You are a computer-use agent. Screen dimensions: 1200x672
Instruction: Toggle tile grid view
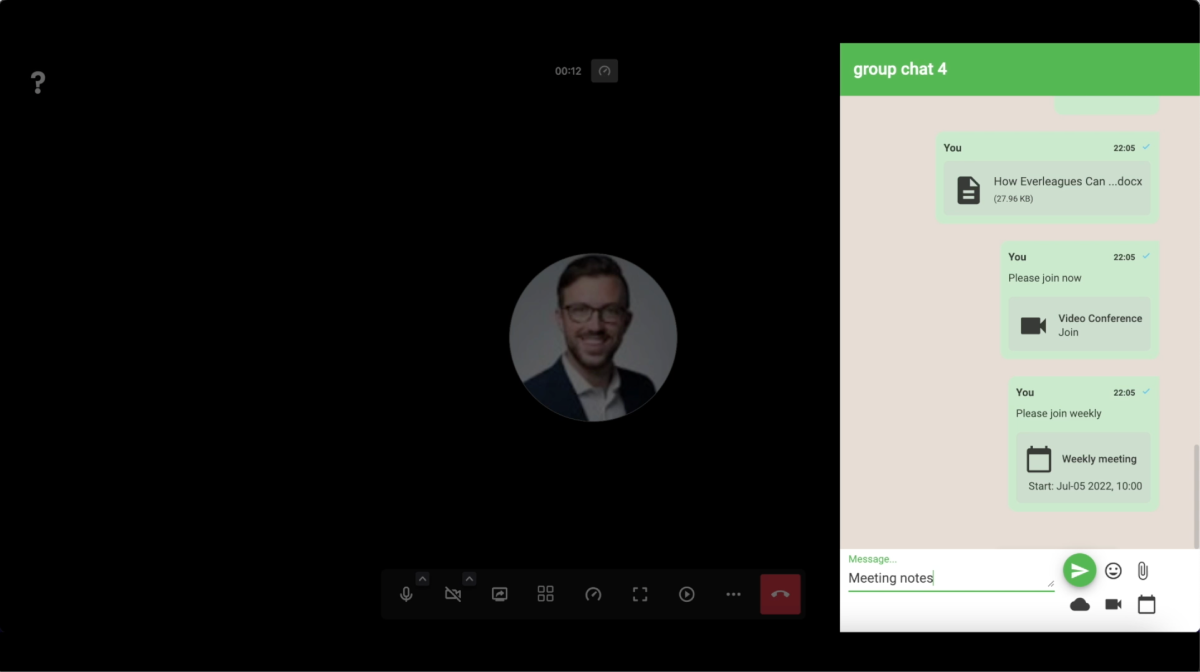point(546,594)
